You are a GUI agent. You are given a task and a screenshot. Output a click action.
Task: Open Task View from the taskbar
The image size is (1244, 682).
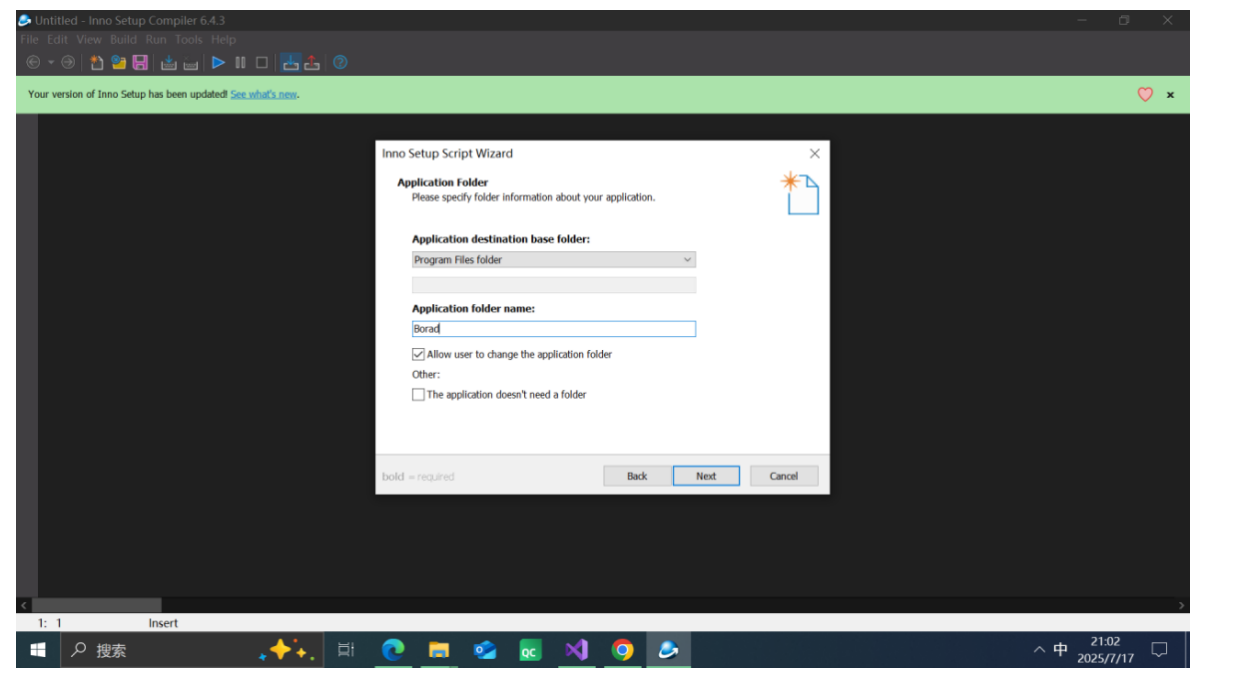click(x=346, y=650)
